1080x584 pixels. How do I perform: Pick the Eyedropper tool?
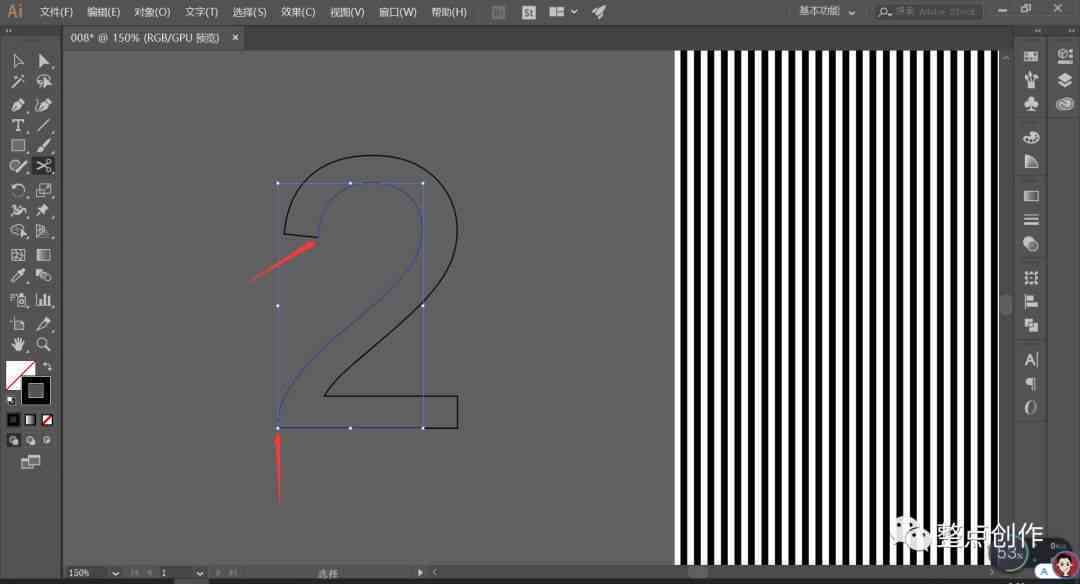(x=18, y=275)
